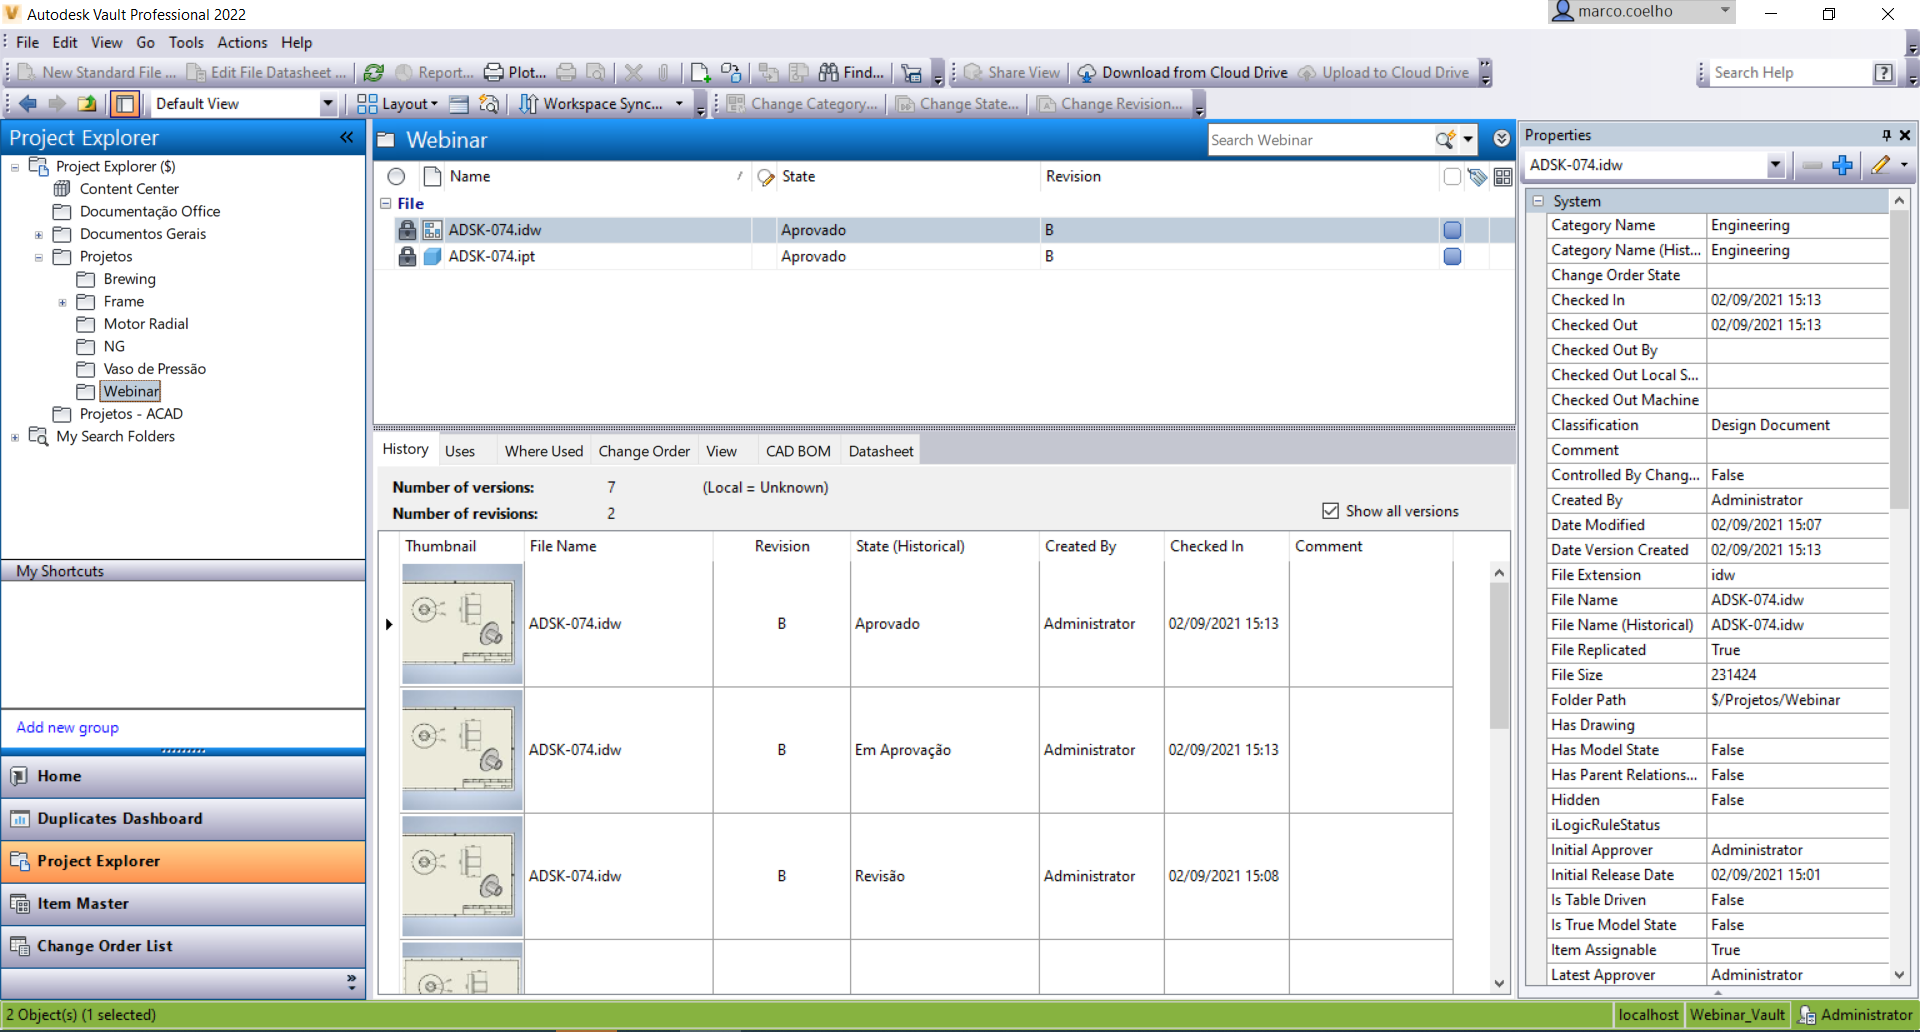Switch to the Datasheet tab
Screen dimensions: 1920x1032
(880, 451)
